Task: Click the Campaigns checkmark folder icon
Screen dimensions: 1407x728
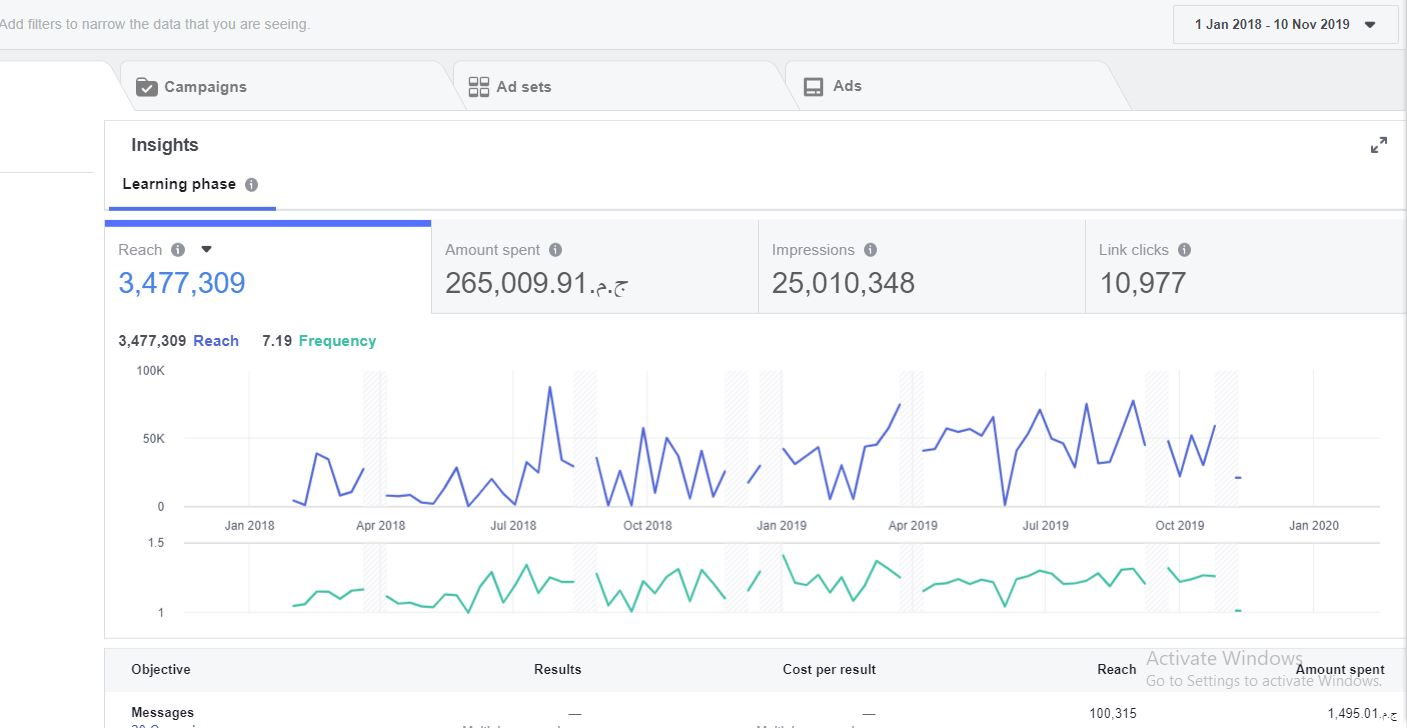Action: (x=147, y=87)
